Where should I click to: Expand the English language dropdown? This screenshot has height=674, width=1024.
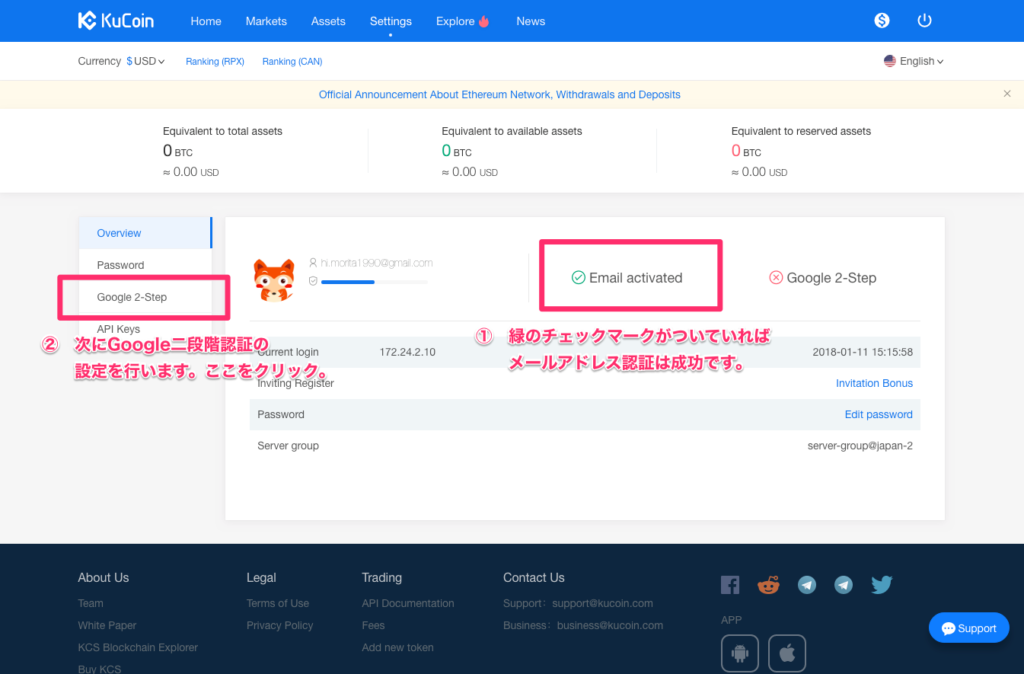[921, 61]
